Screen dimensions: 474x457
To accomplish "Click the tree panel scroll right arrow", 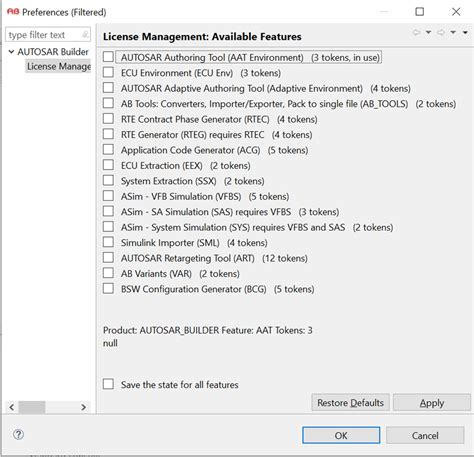I will click(83, 407).
